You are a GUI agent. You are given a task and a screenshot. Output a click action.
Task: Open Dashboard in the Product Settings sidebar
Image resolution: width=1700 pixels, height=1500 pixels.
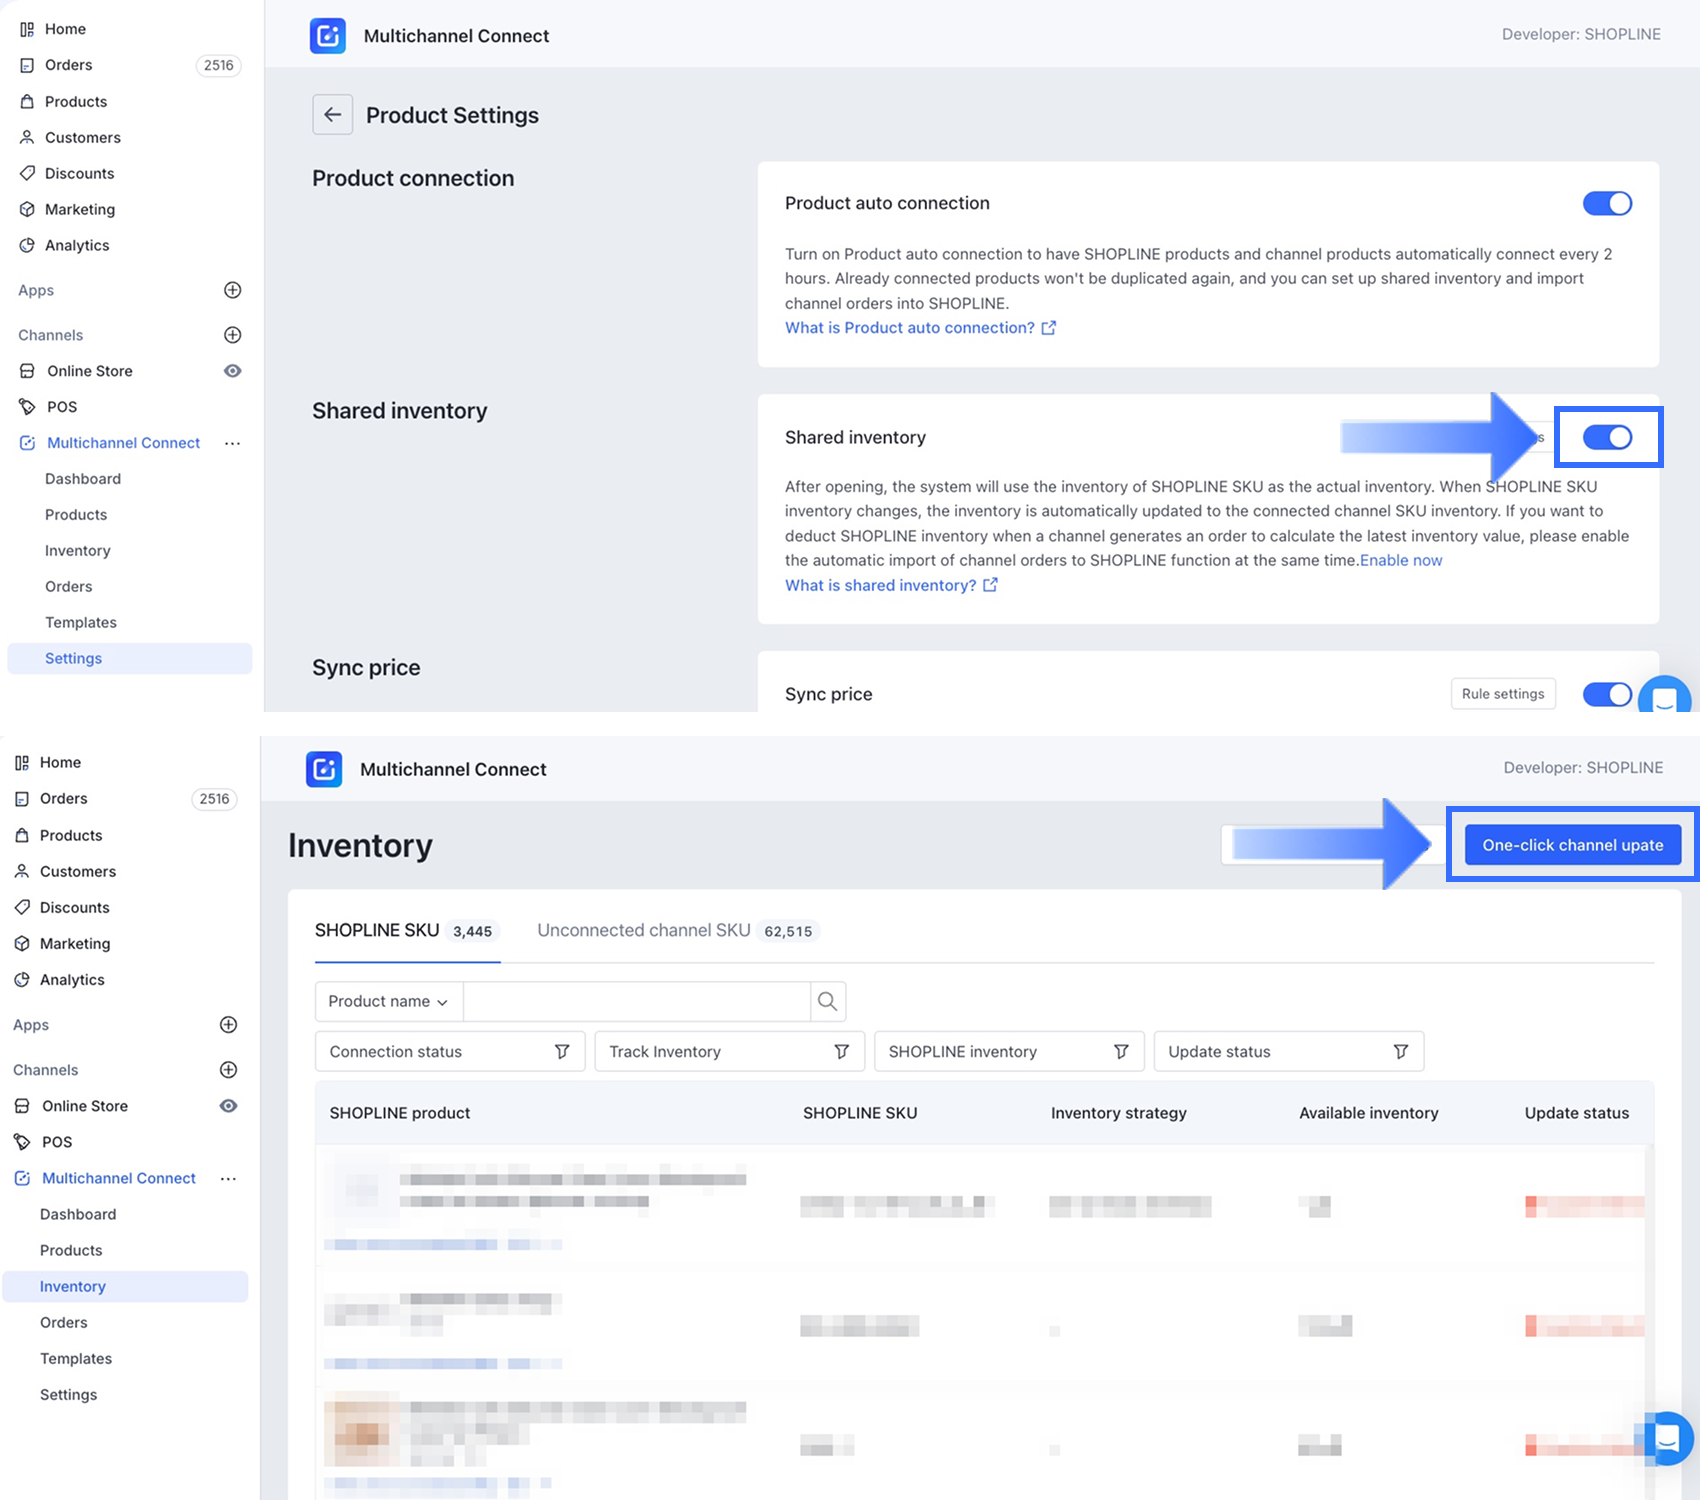point(83,479)
